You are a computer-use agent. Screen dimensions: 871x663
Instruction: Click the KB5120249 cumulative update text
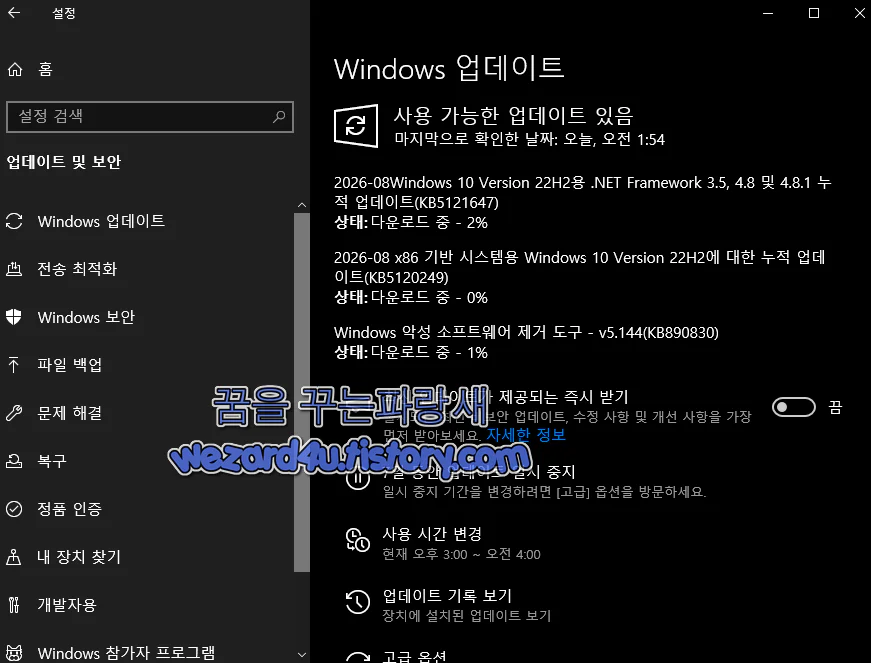click(x=579, y=267)
